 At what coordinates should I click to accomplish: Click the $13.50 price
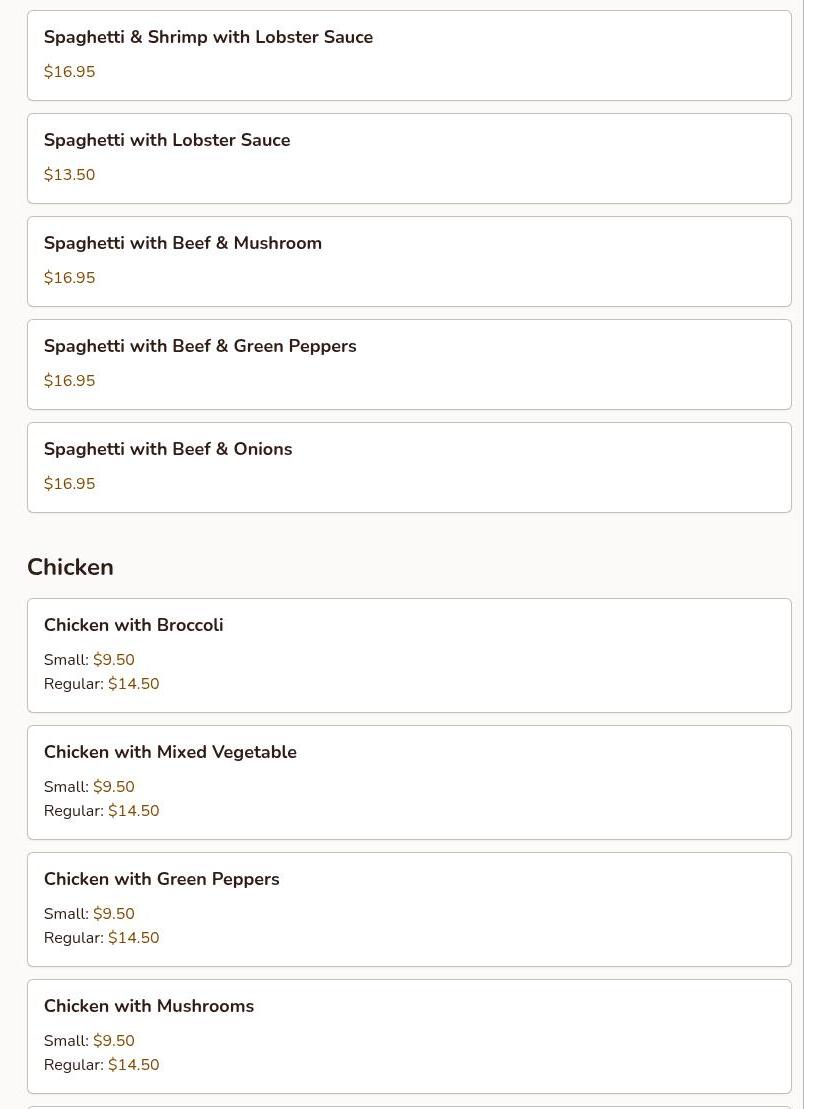[70, 175]
